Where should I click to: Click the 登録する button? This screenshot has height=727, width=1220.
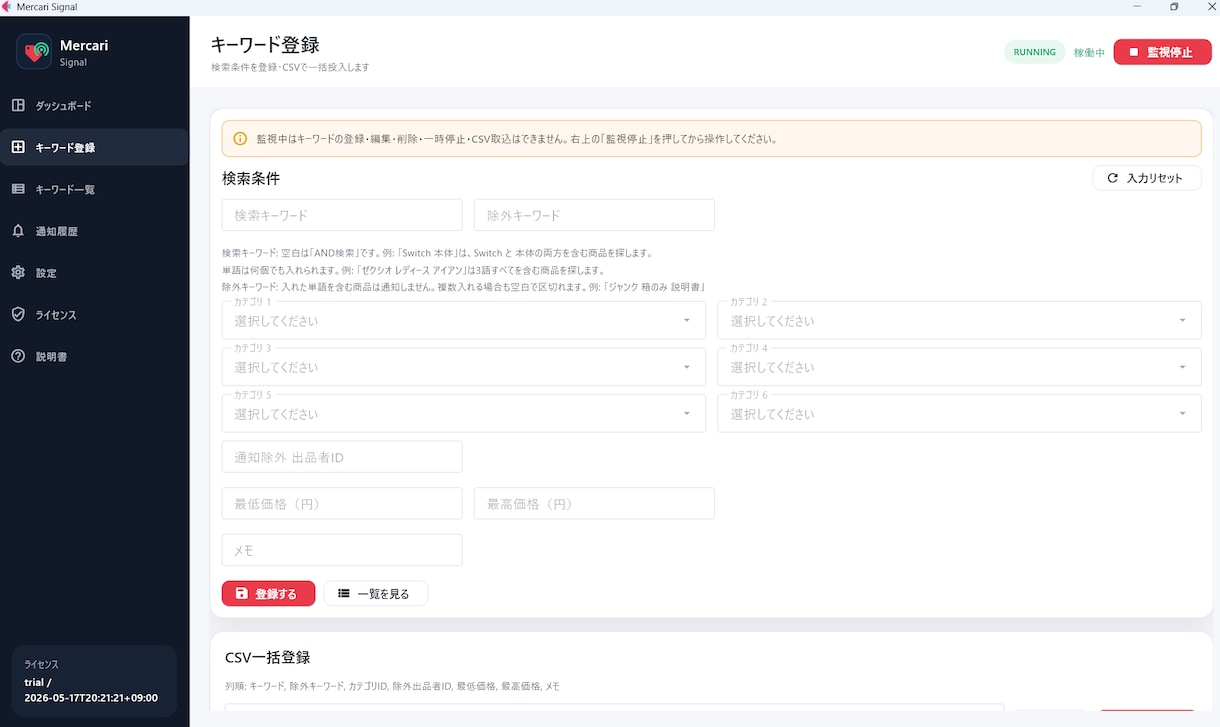pyautogui.click(x=268, y=593)
